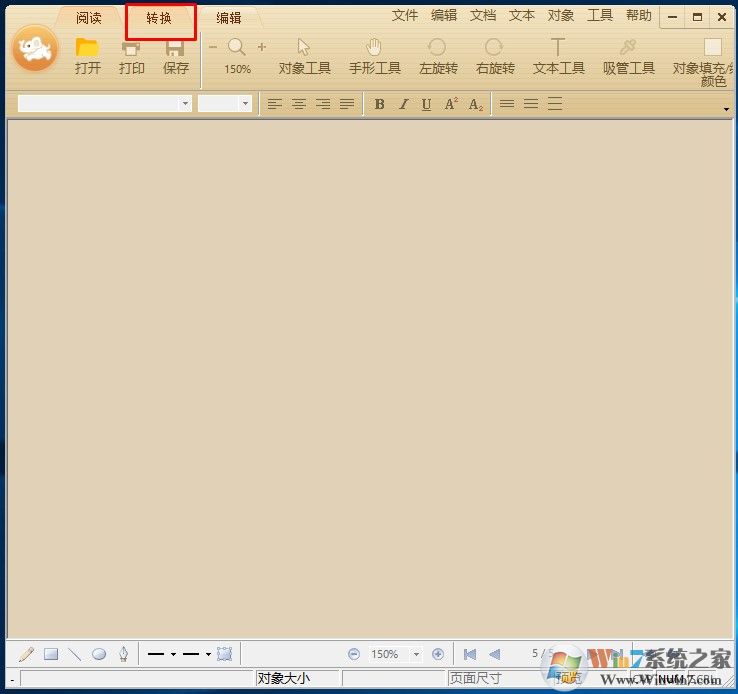Select the 文本工具 text tool
The image size is (738, 694).
tap(558, 47)
